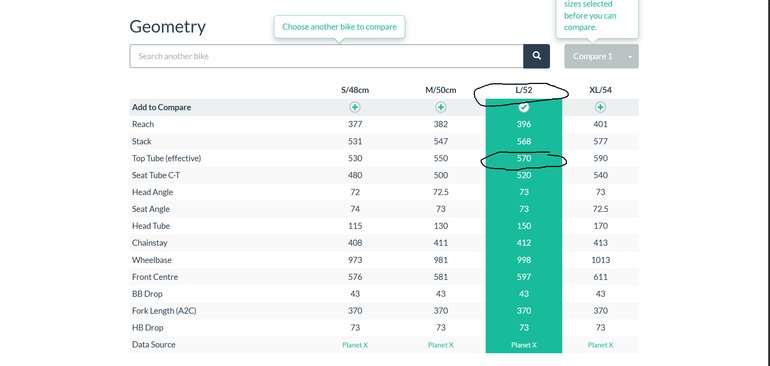Select the S/48cm column header

355,90
